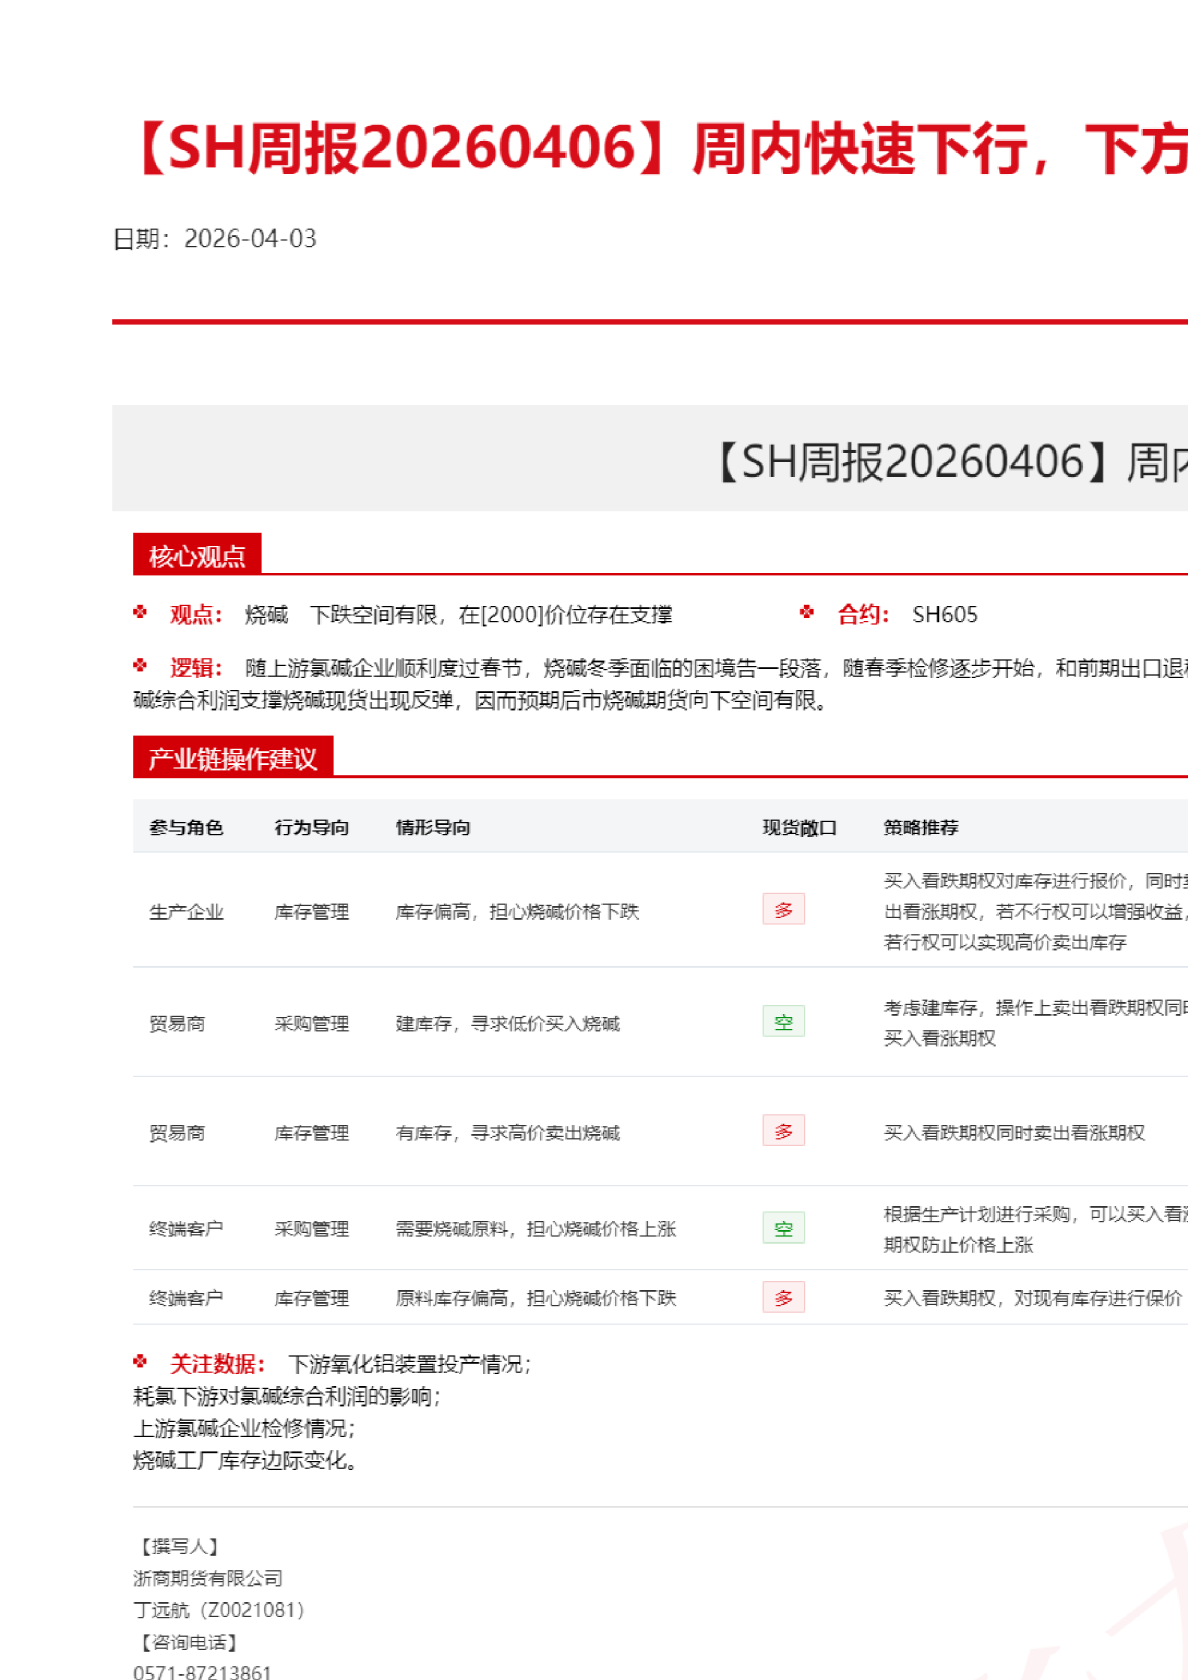The width and height of the screenshot is (1188, 1680).
Task: Click the date text 2026-04-03
Action: pos(250,239)
